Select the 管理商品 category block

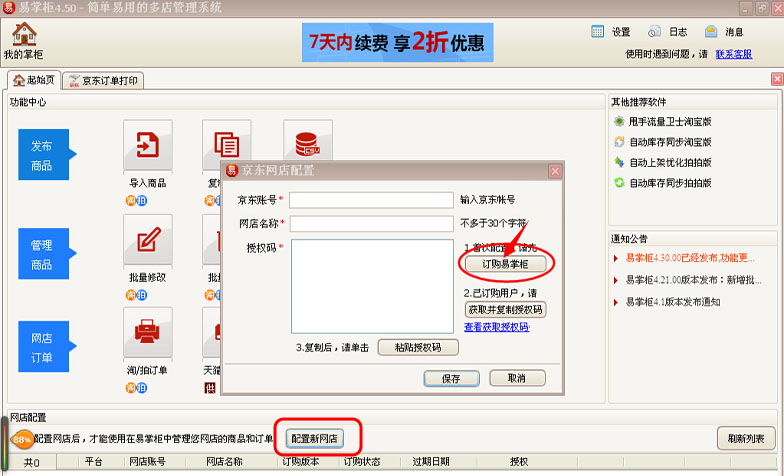click(x=44, y=254)
